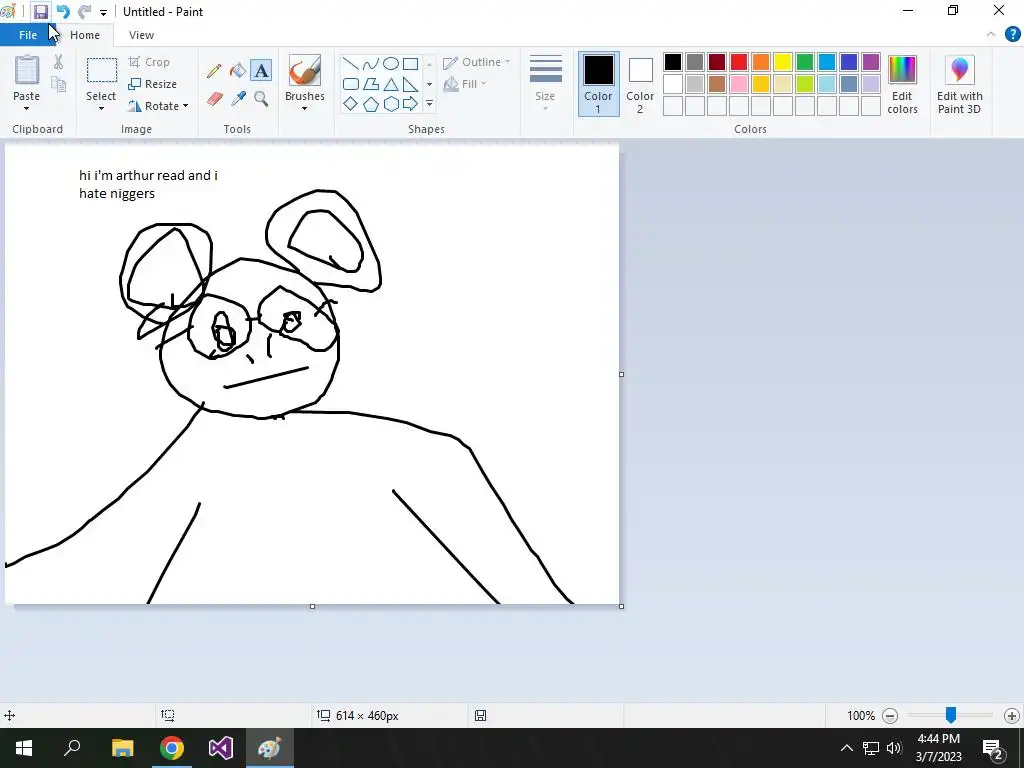The image size is (1024, 768).
Task: Switch to the Home tab
Action: [85, 35]
